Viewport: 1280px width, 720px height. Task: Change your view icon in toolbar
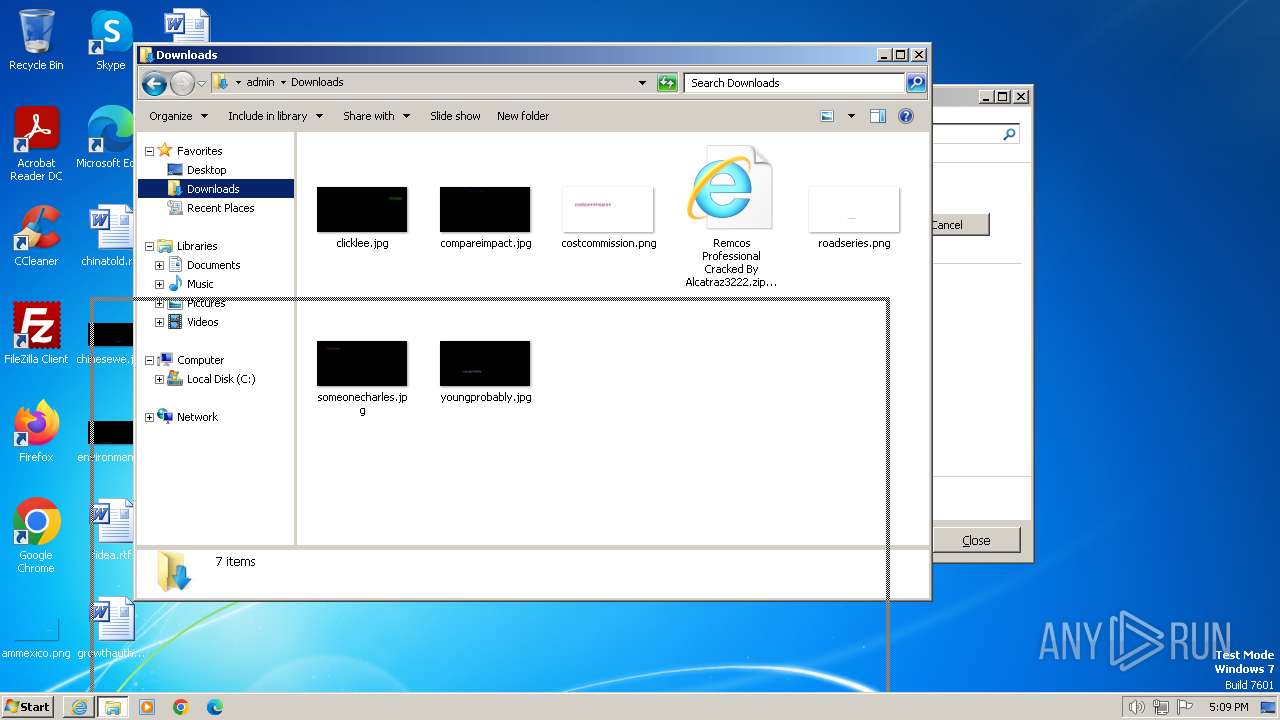[x=827, y=116]
